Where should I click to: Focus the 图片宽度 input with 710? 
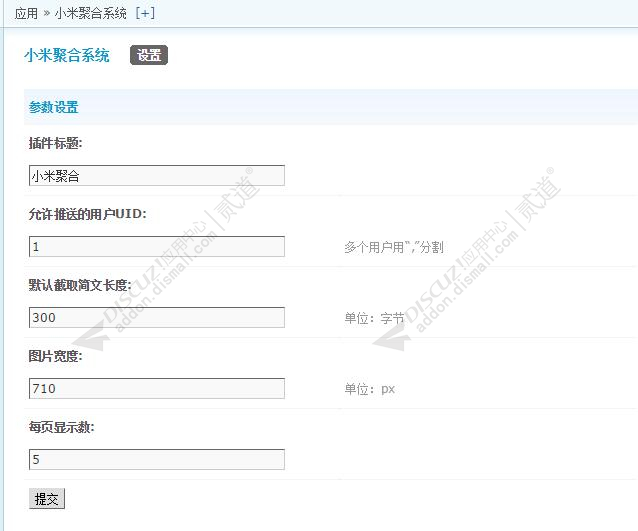(x=157, y=388)
